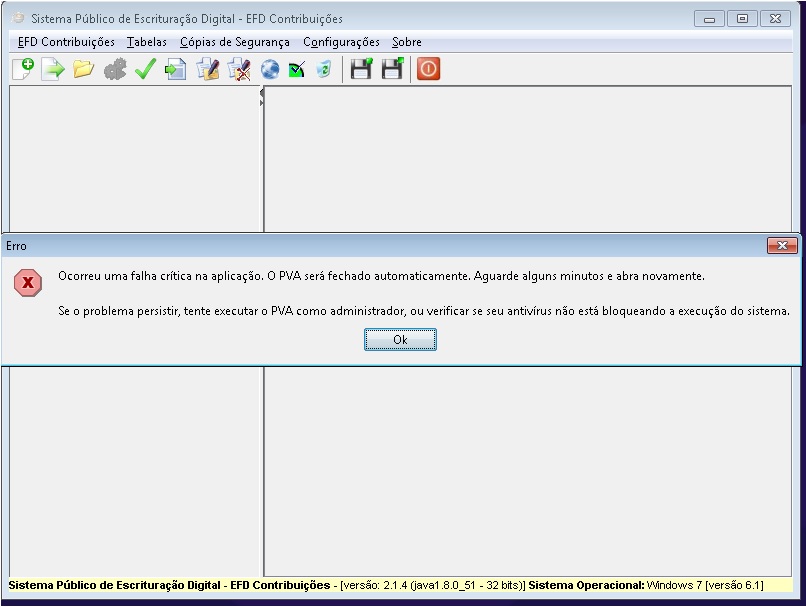Click the import file green arrow icon
The image size is (806, 607).
(52, 69)
